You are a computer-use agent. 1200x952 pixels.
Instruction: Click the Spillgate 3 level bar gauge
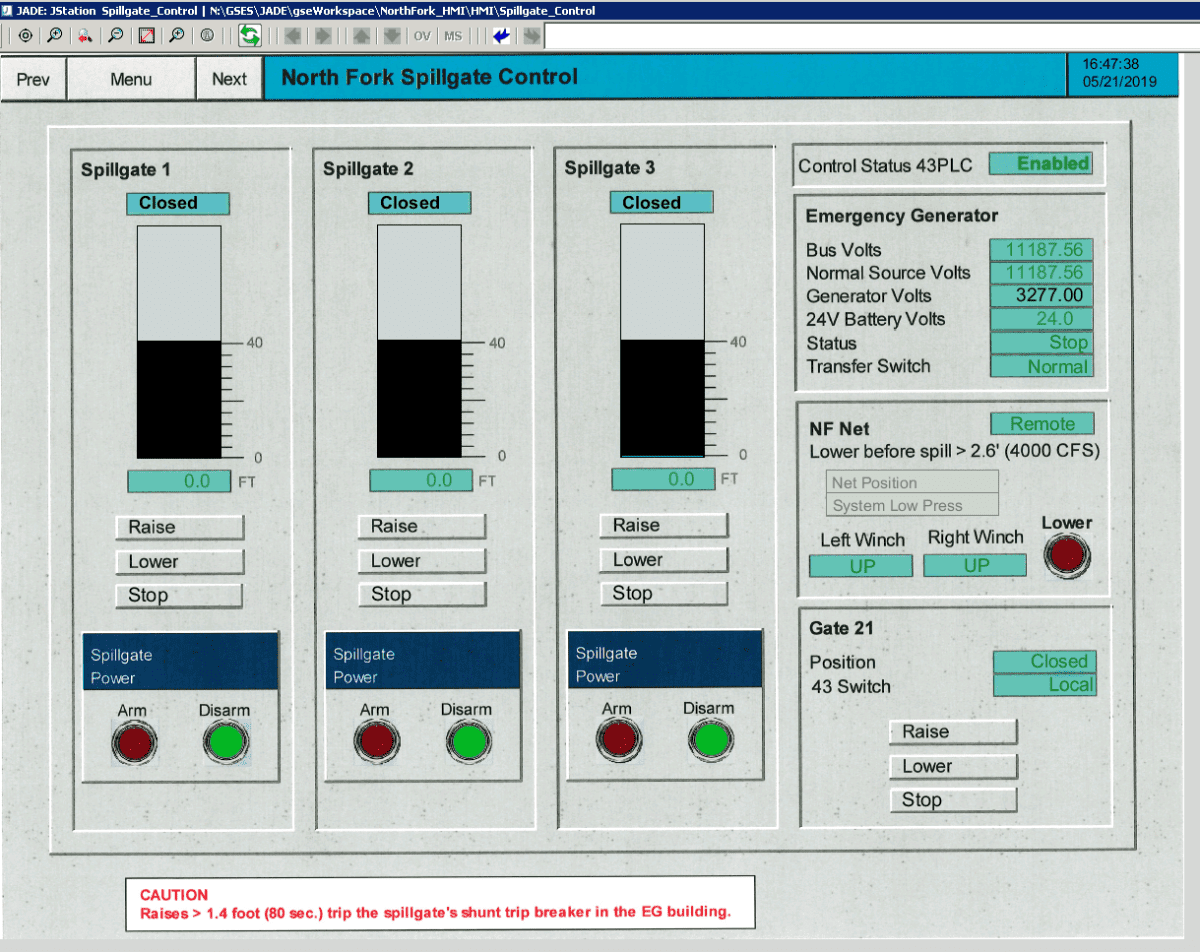[662, 341]
